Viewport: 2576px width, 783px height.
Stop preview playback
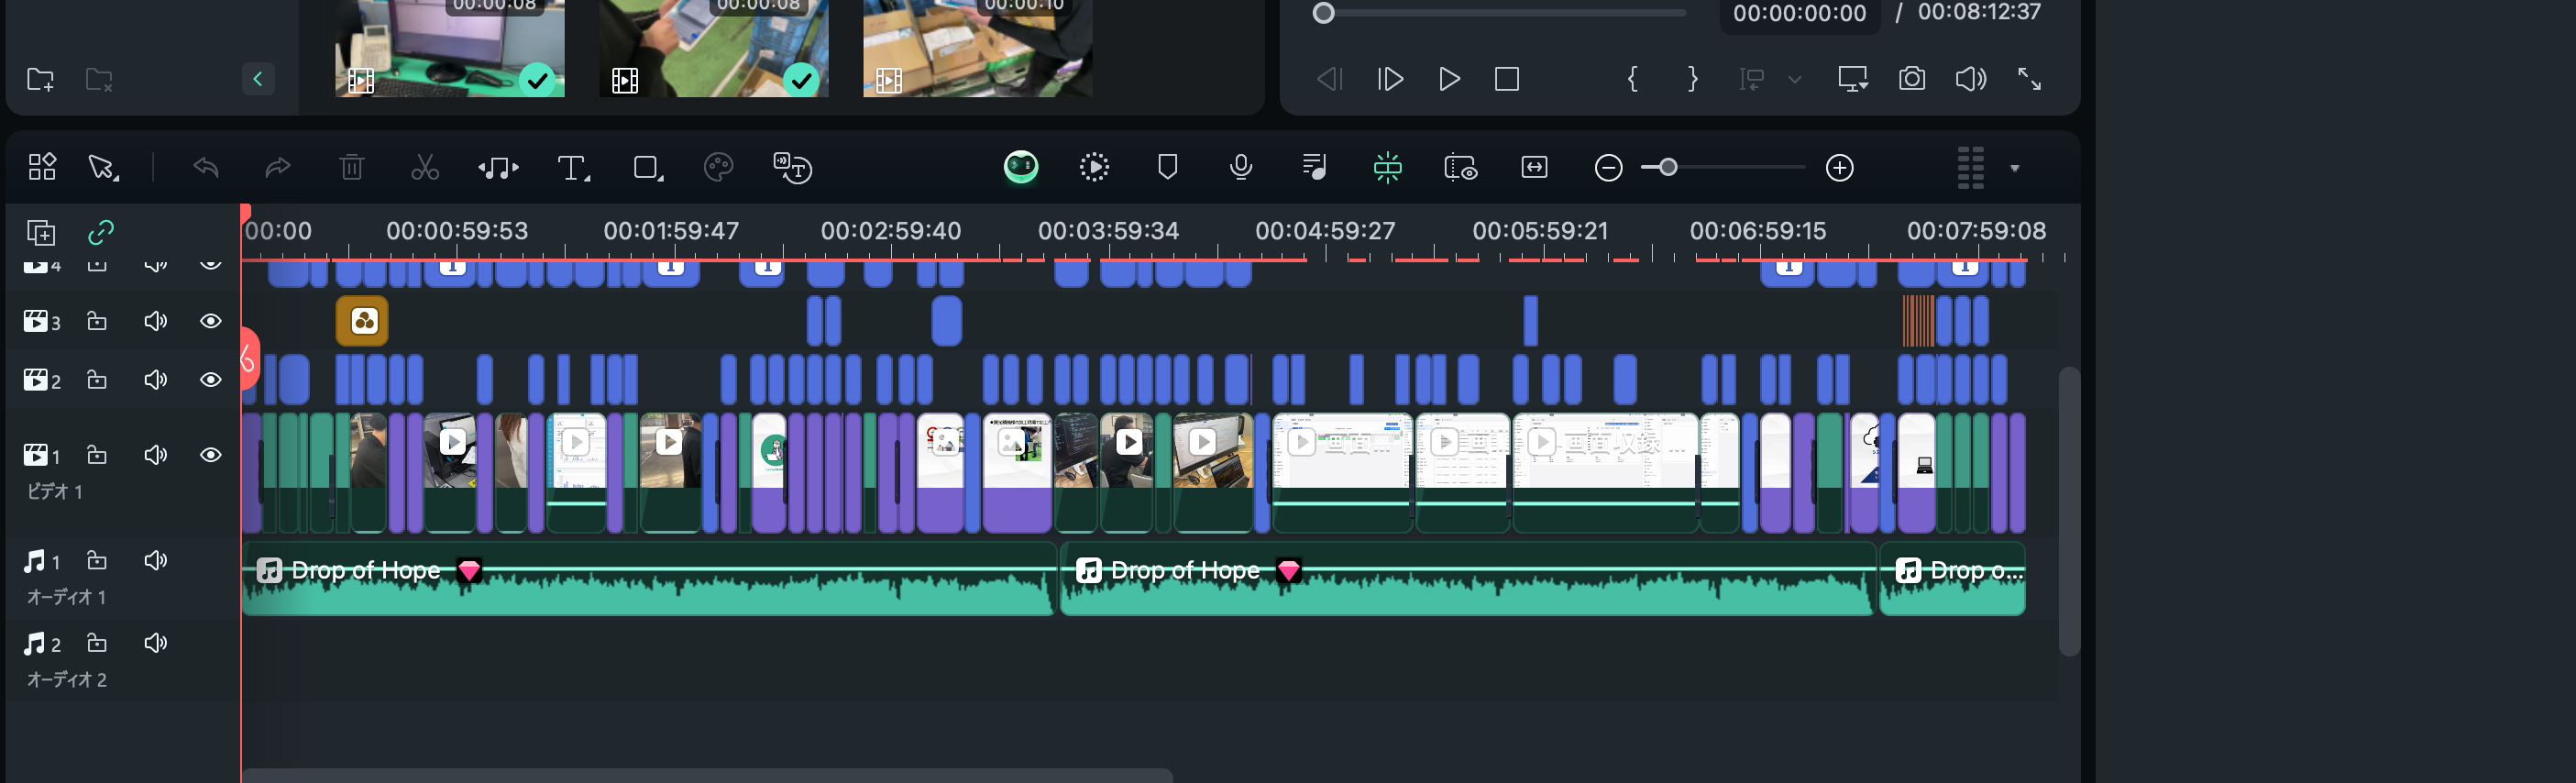[1507, 79]
